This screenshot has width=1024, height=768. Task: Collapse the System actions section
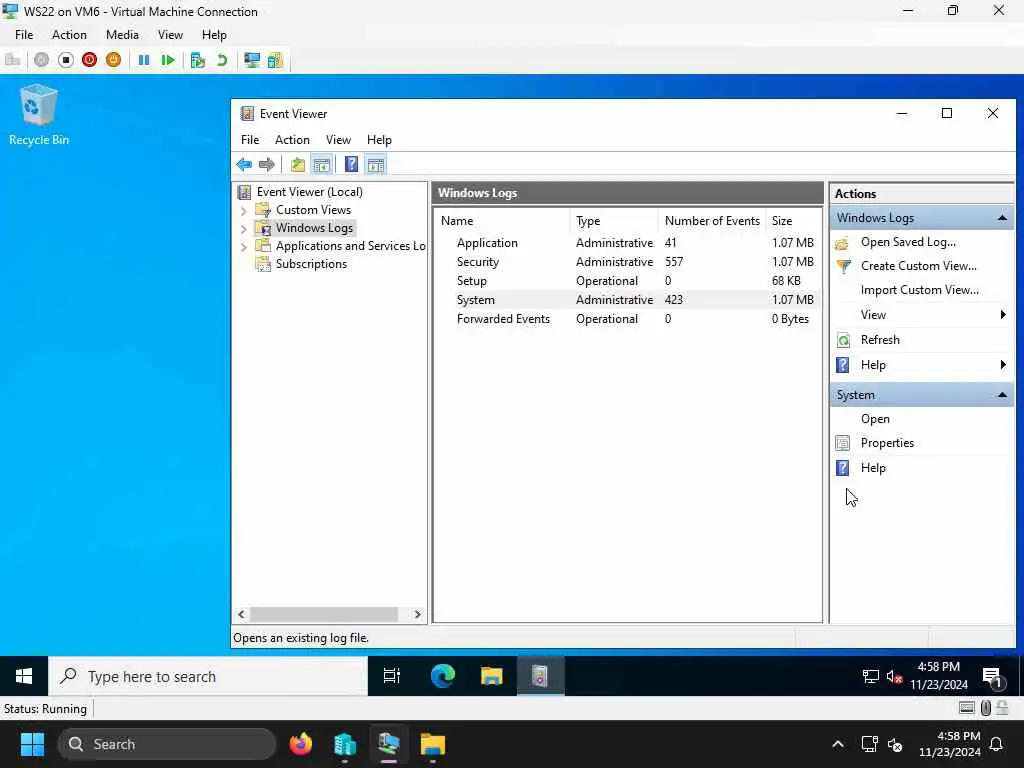pos(1002,395)
